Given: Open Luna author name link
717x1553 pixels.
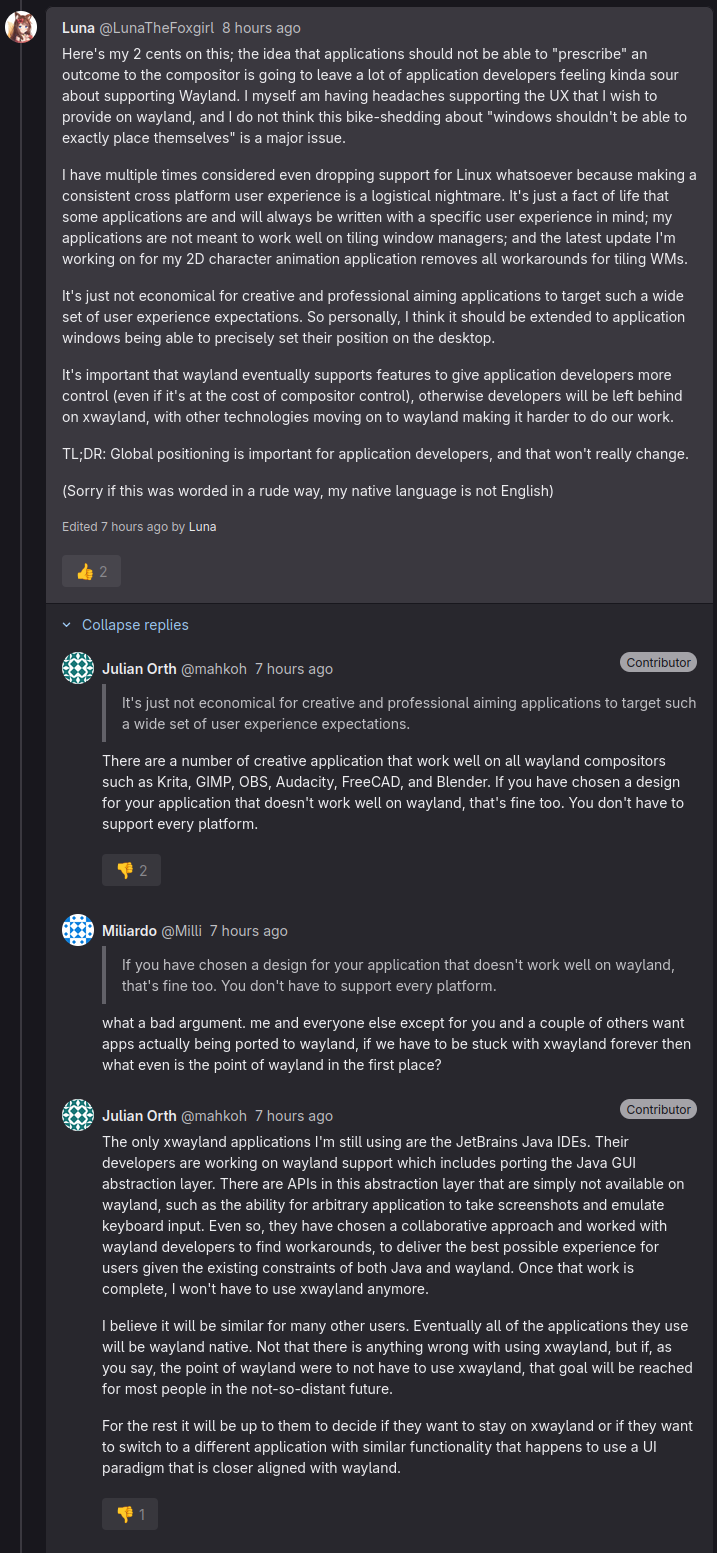Looking at the screenshot, I should click(x=78, y=28).
